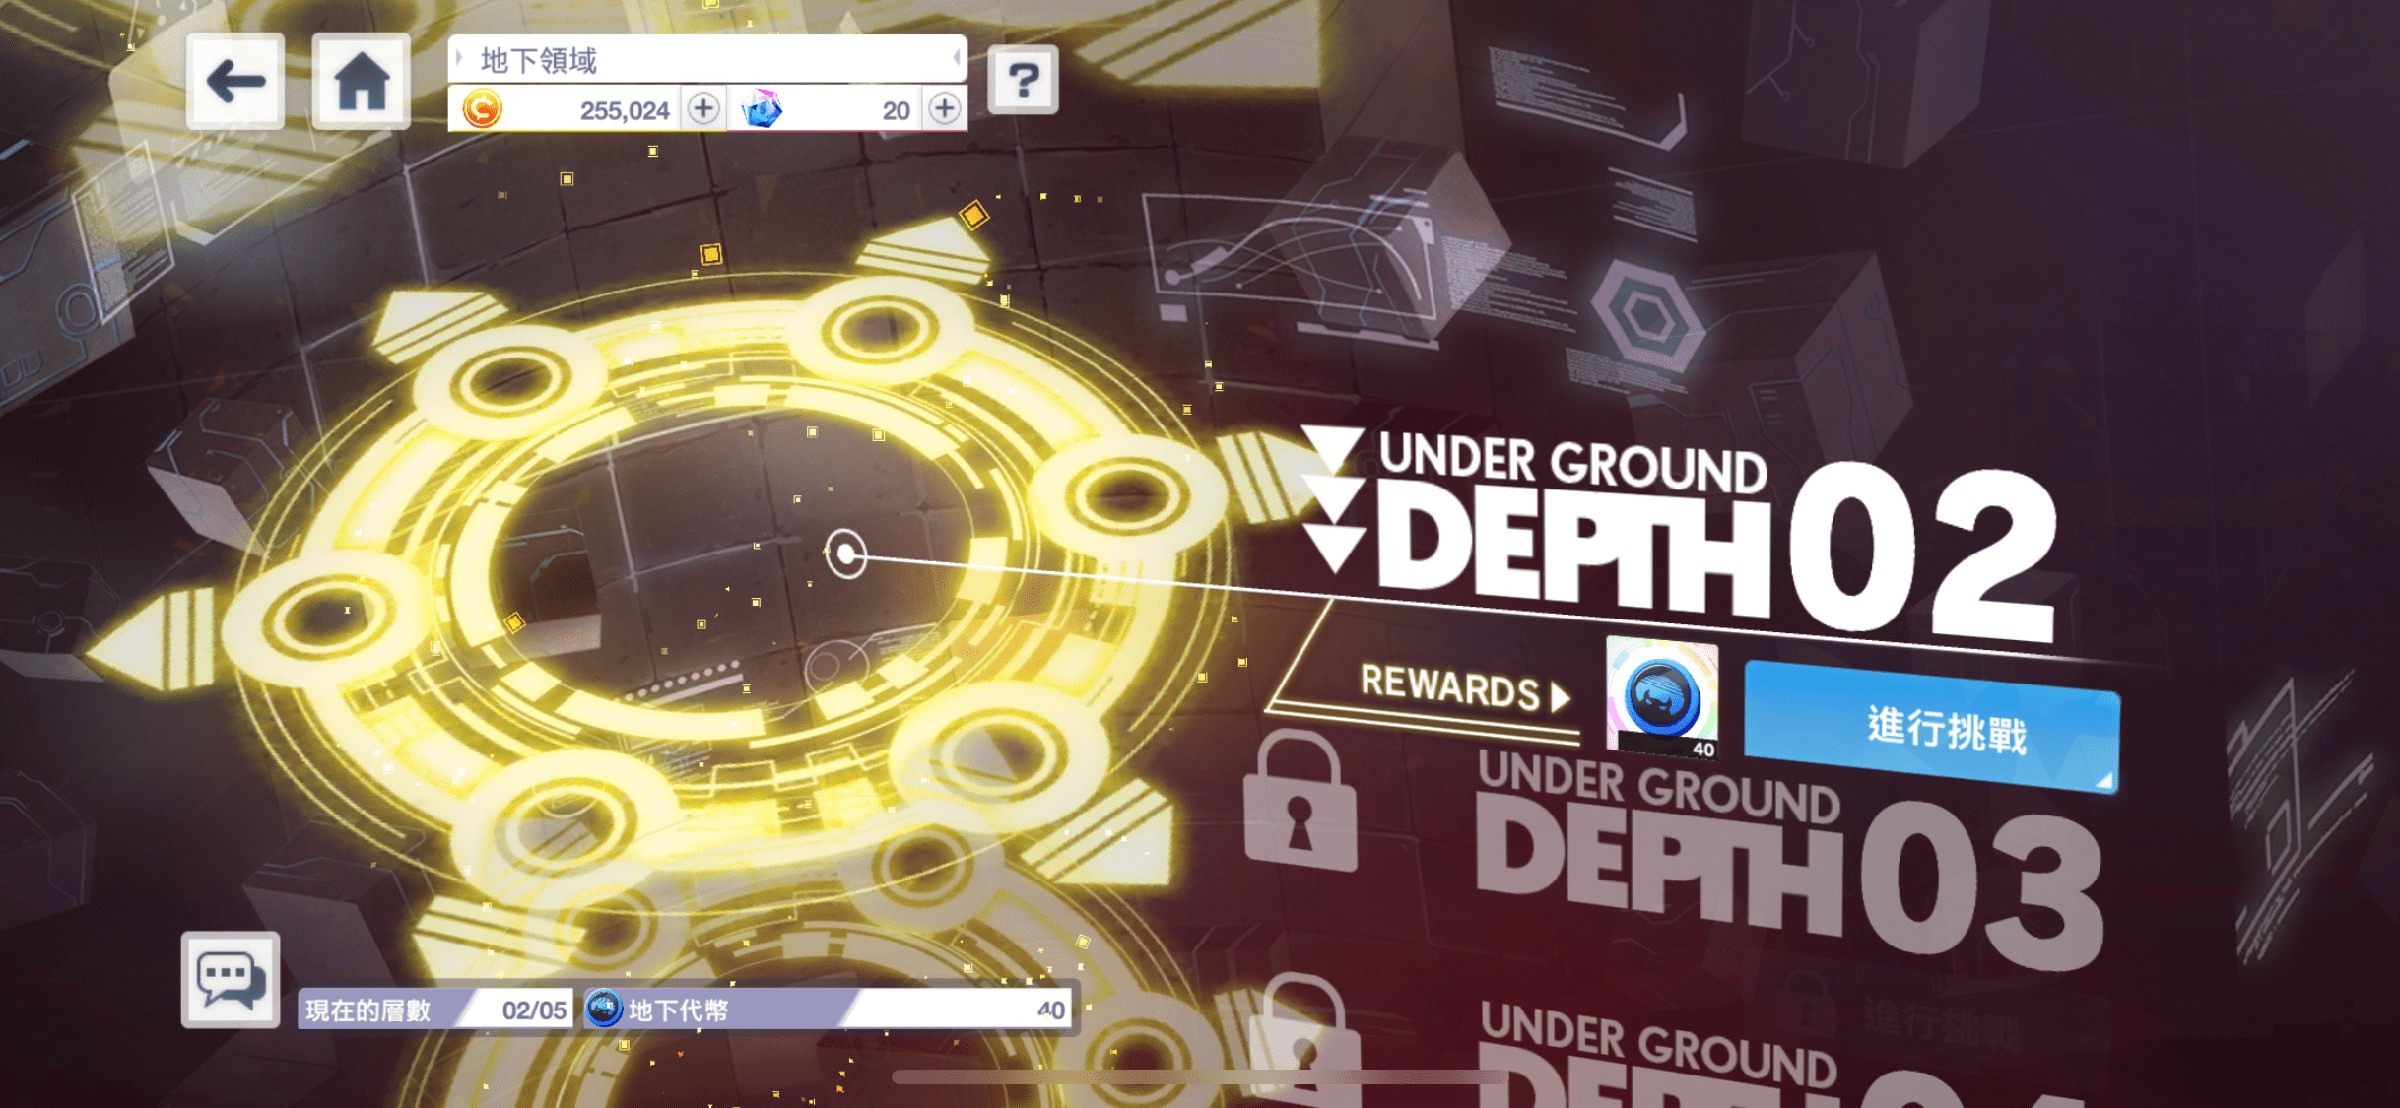
Task: Tap the blue crystal gem icon
Action: (762, 108)
